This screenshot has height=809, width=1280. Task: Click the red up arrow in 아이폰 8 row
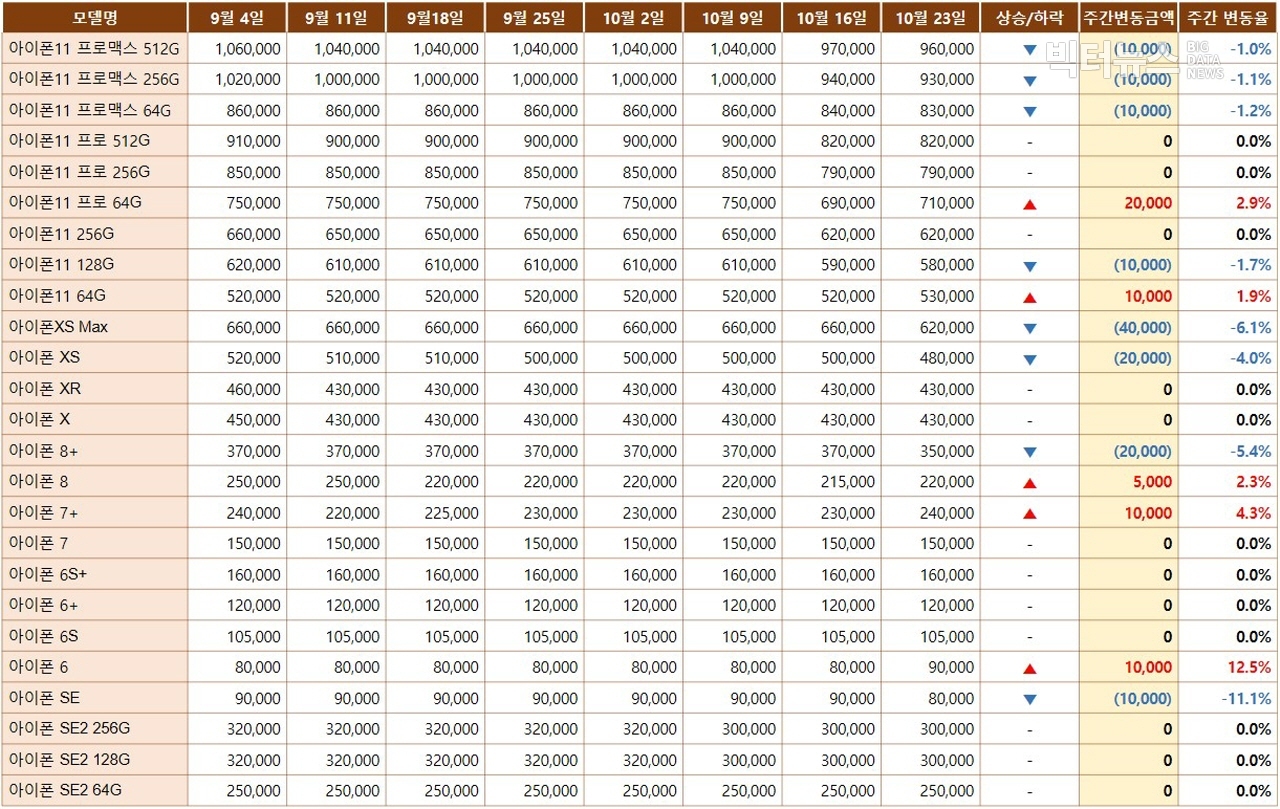pyautogui.click(x=1030, y=483)
